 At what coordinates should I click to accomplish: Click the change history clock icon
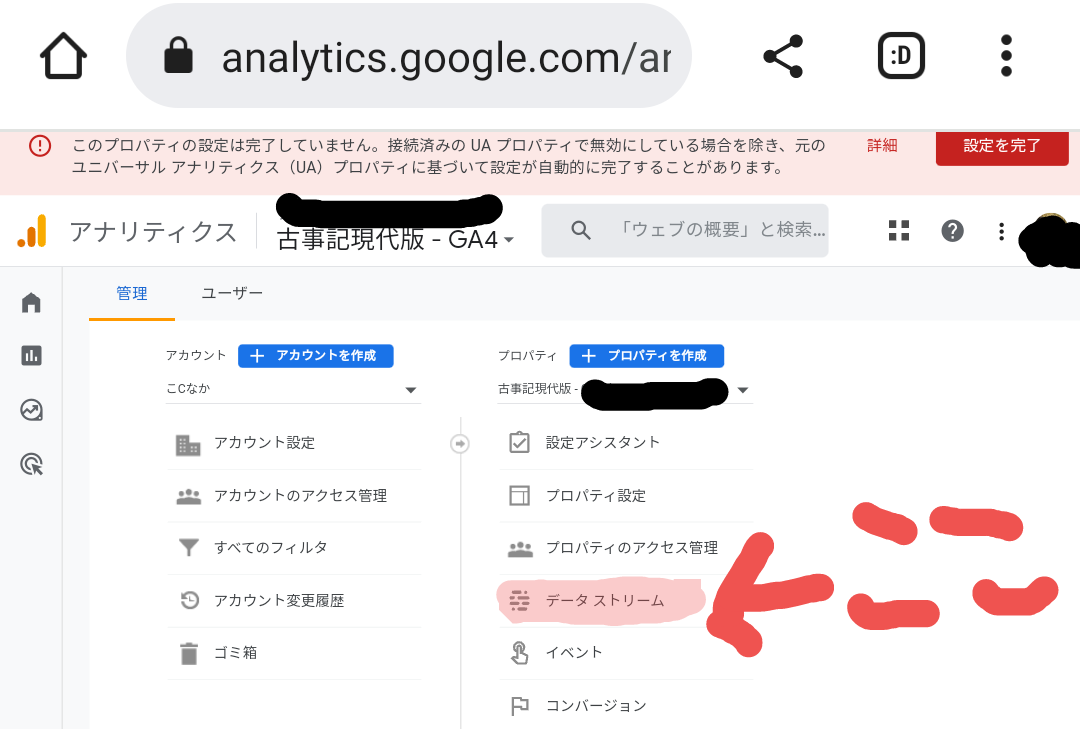(189, 600)
